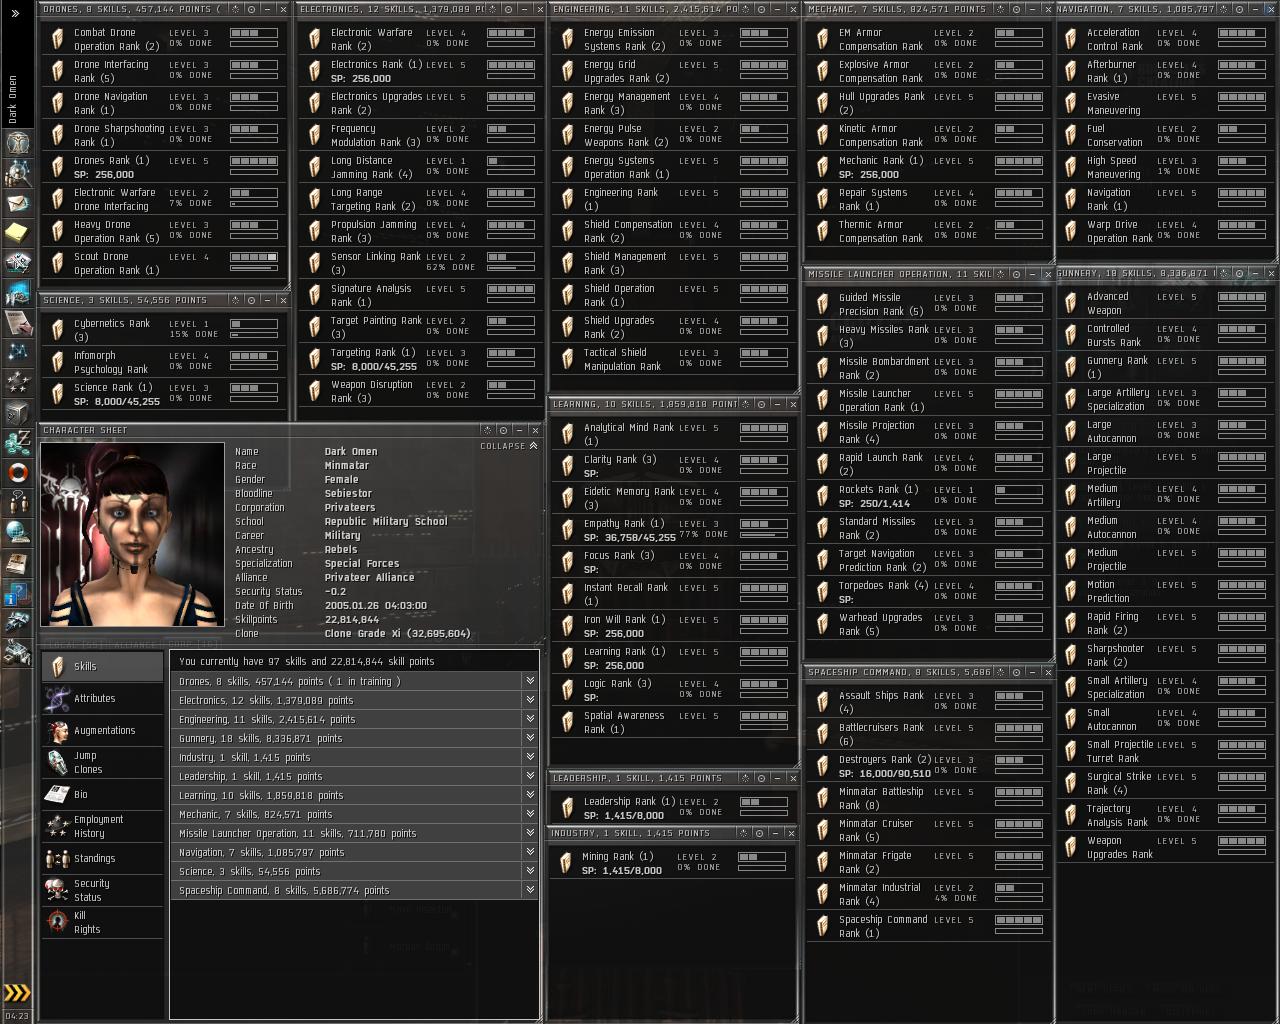Click Empathy Rank 77% training progress bar
The width and height of the screenshot is (1280, 1024).
pyautogui.click(x=763, y=534)
